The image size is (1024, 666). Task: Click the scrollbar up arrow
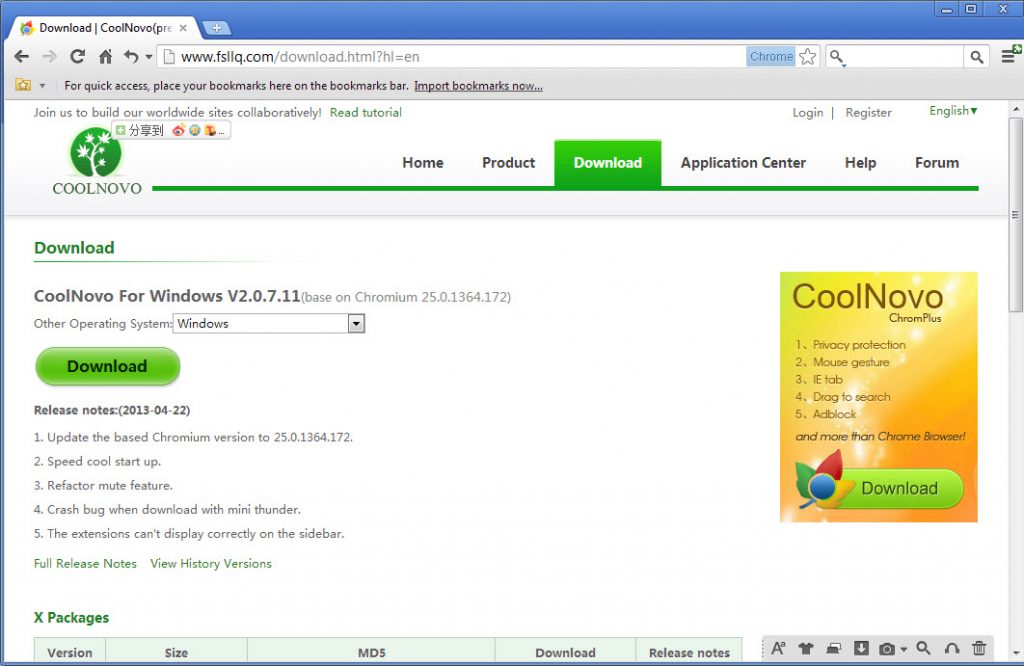pos(1015,108)
